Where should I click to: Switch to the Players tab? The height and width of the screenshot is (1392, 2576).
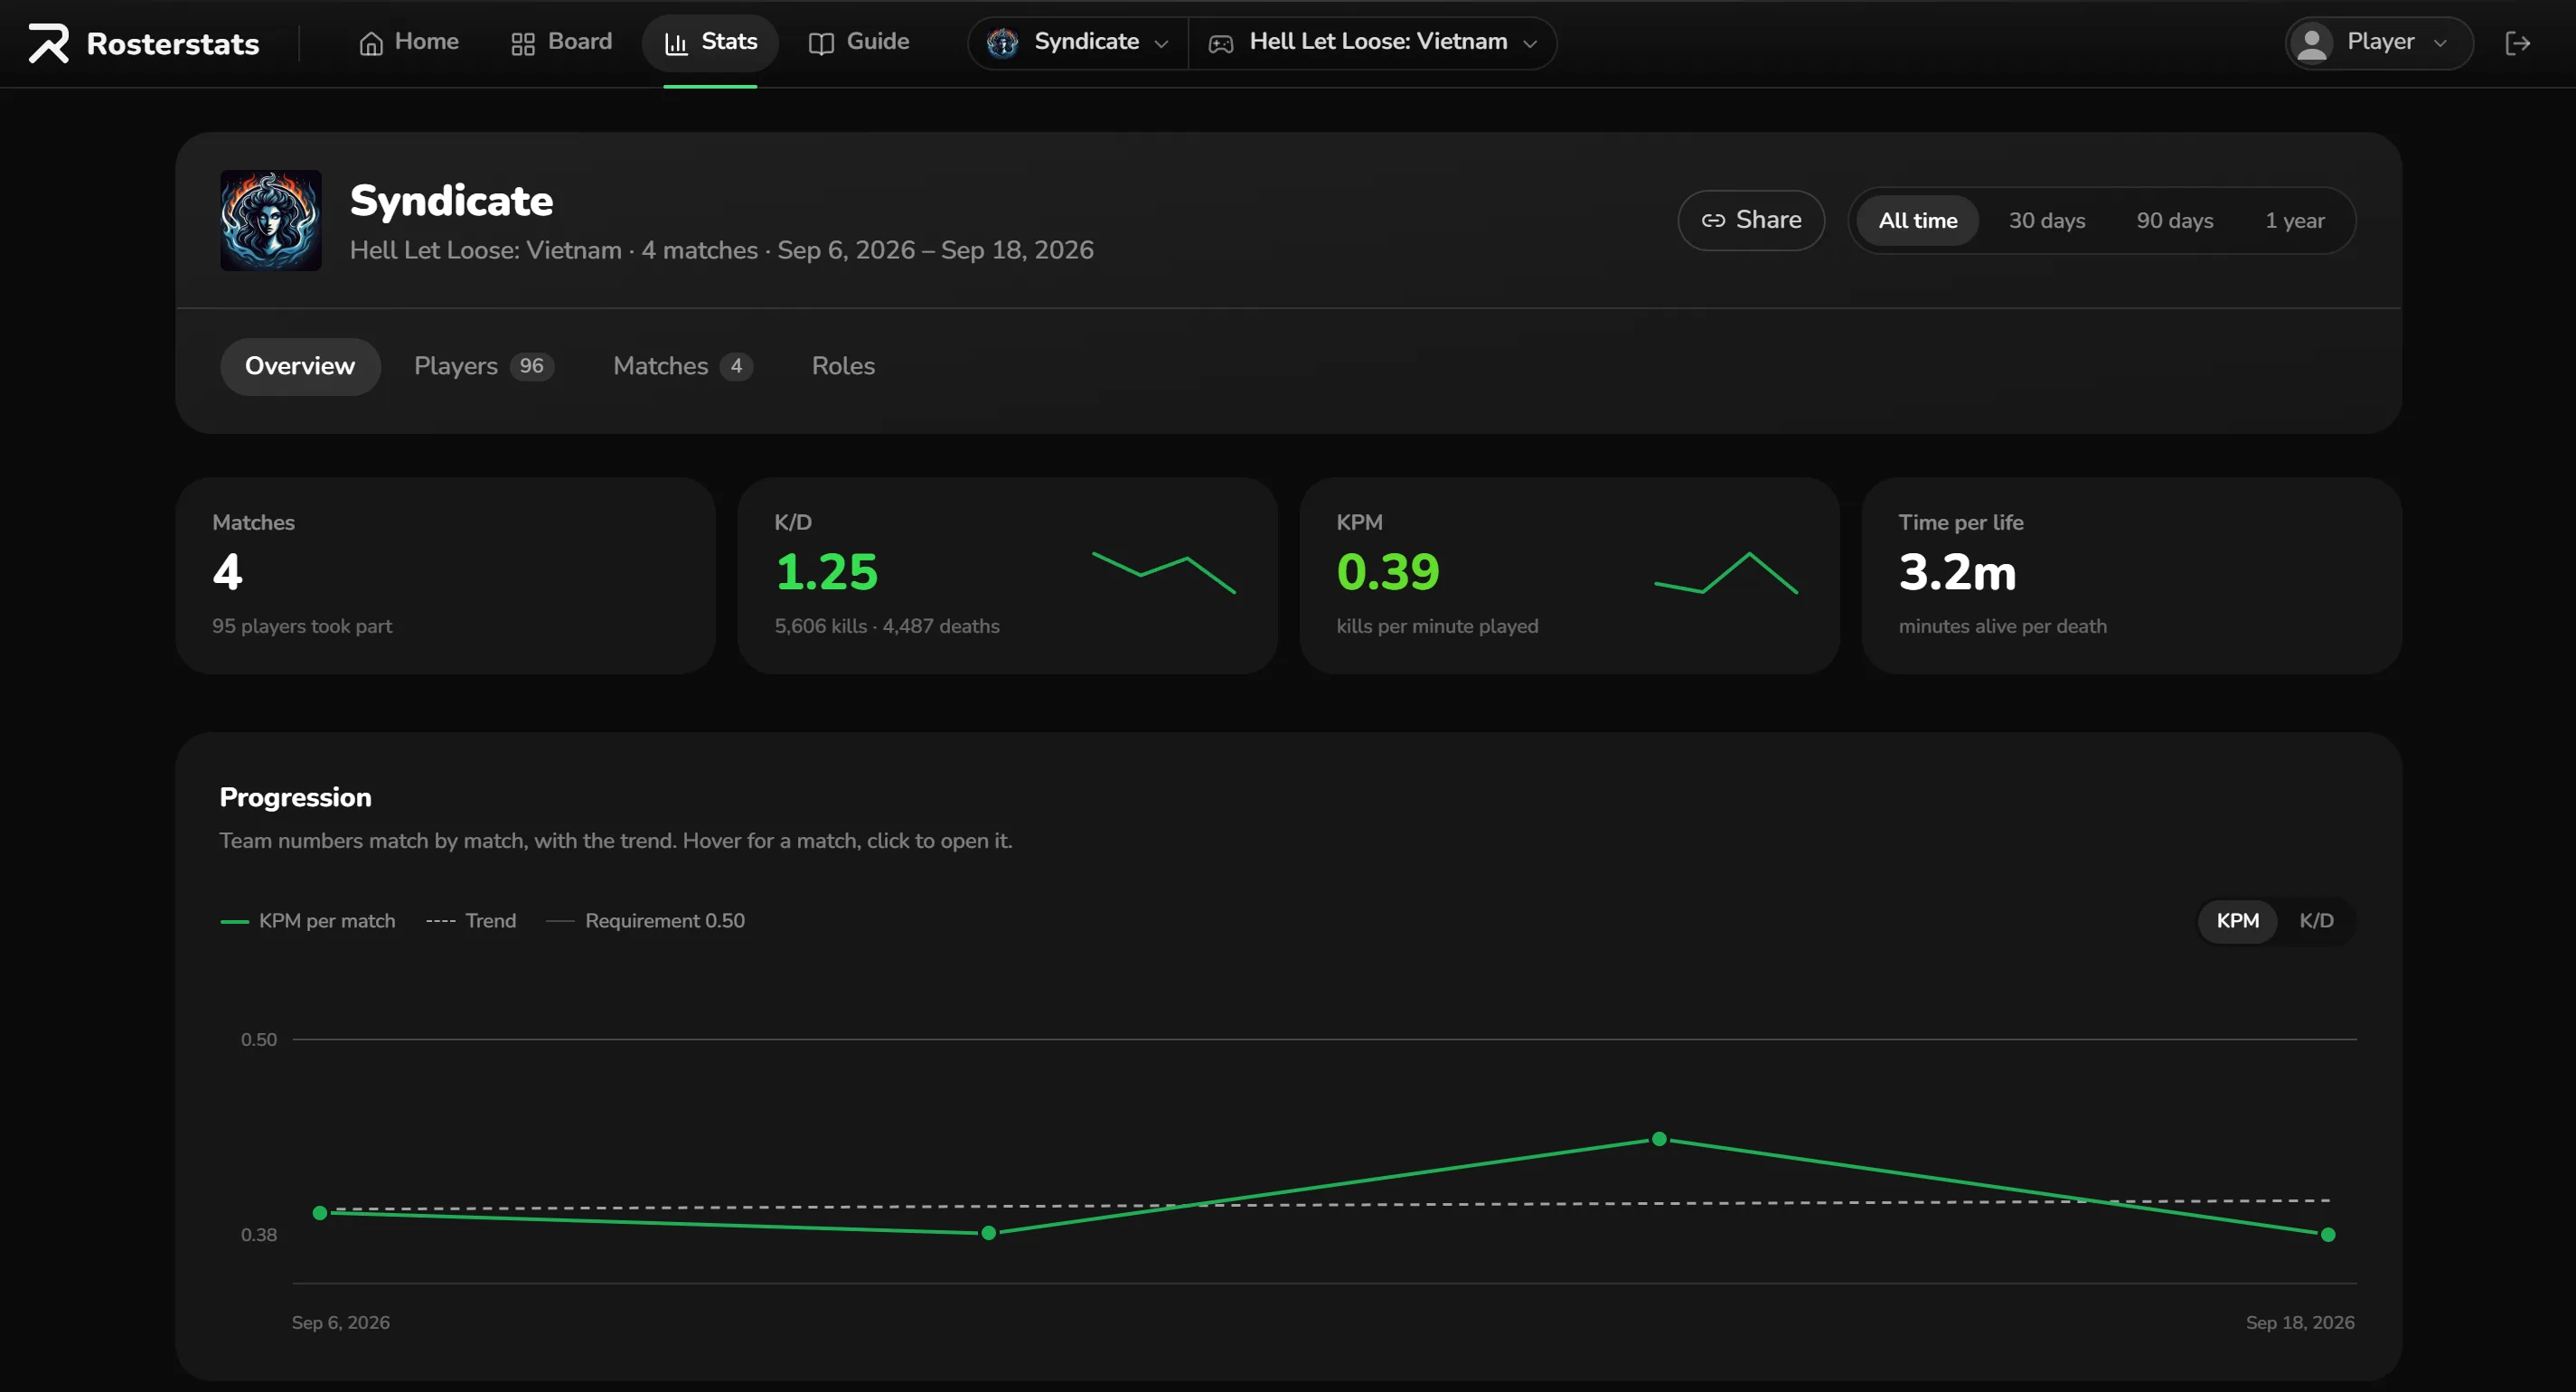click(x=484, y=366)
